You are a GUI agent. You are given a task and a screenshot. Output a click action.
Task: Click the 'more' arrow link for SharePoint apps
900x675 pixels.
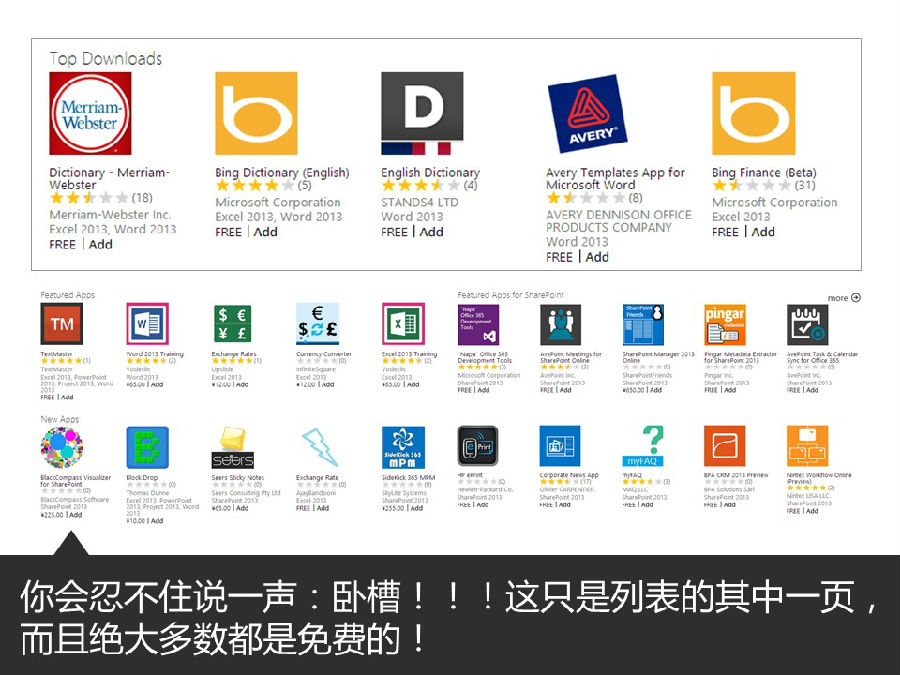pyautogui.click(x=844, y=297)
